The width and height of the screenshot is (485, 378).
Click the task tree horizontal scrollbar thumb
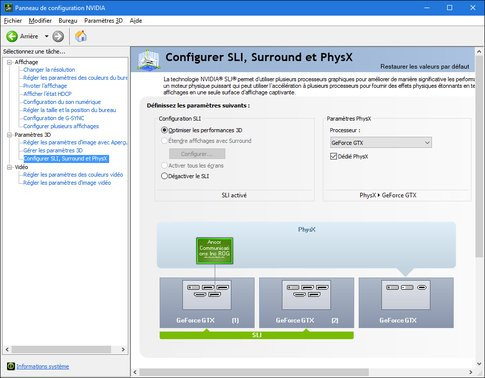[61, 349]
